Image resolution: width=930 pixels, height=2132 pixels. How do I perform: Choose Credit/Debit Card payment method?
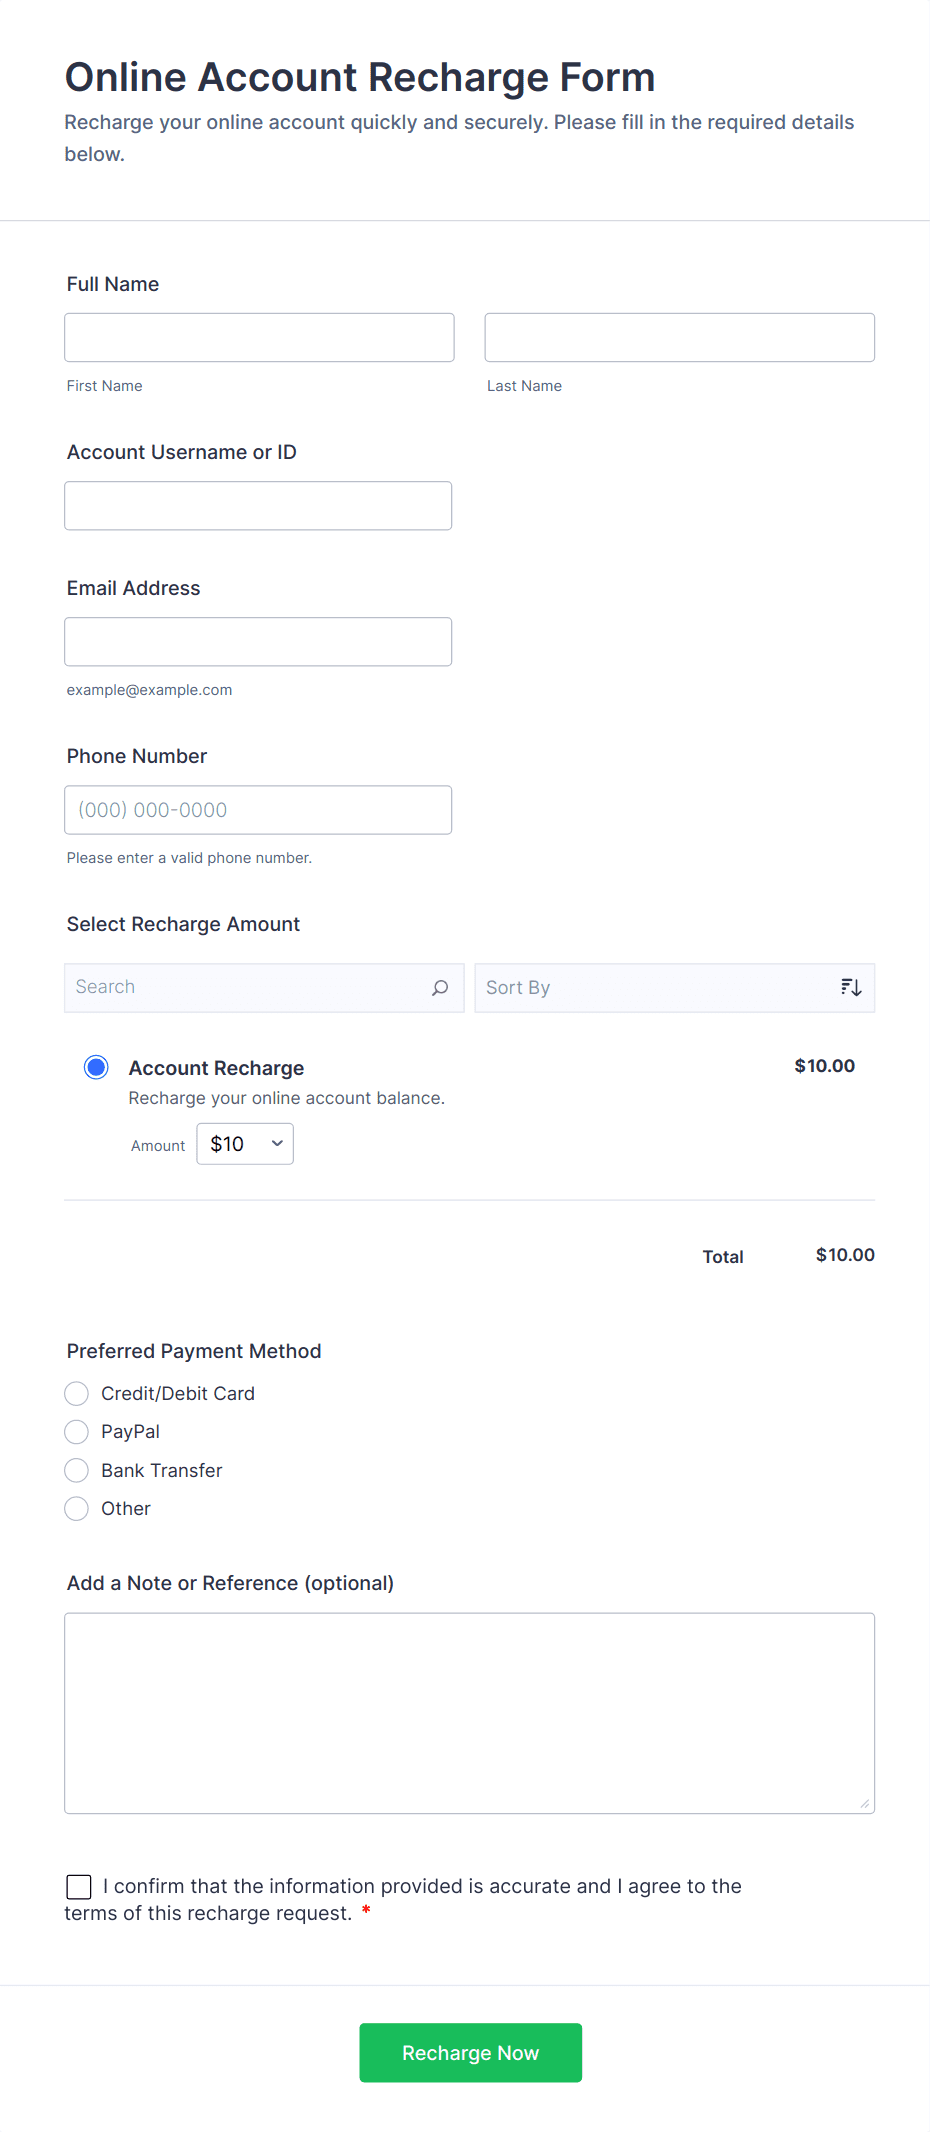77,1394
